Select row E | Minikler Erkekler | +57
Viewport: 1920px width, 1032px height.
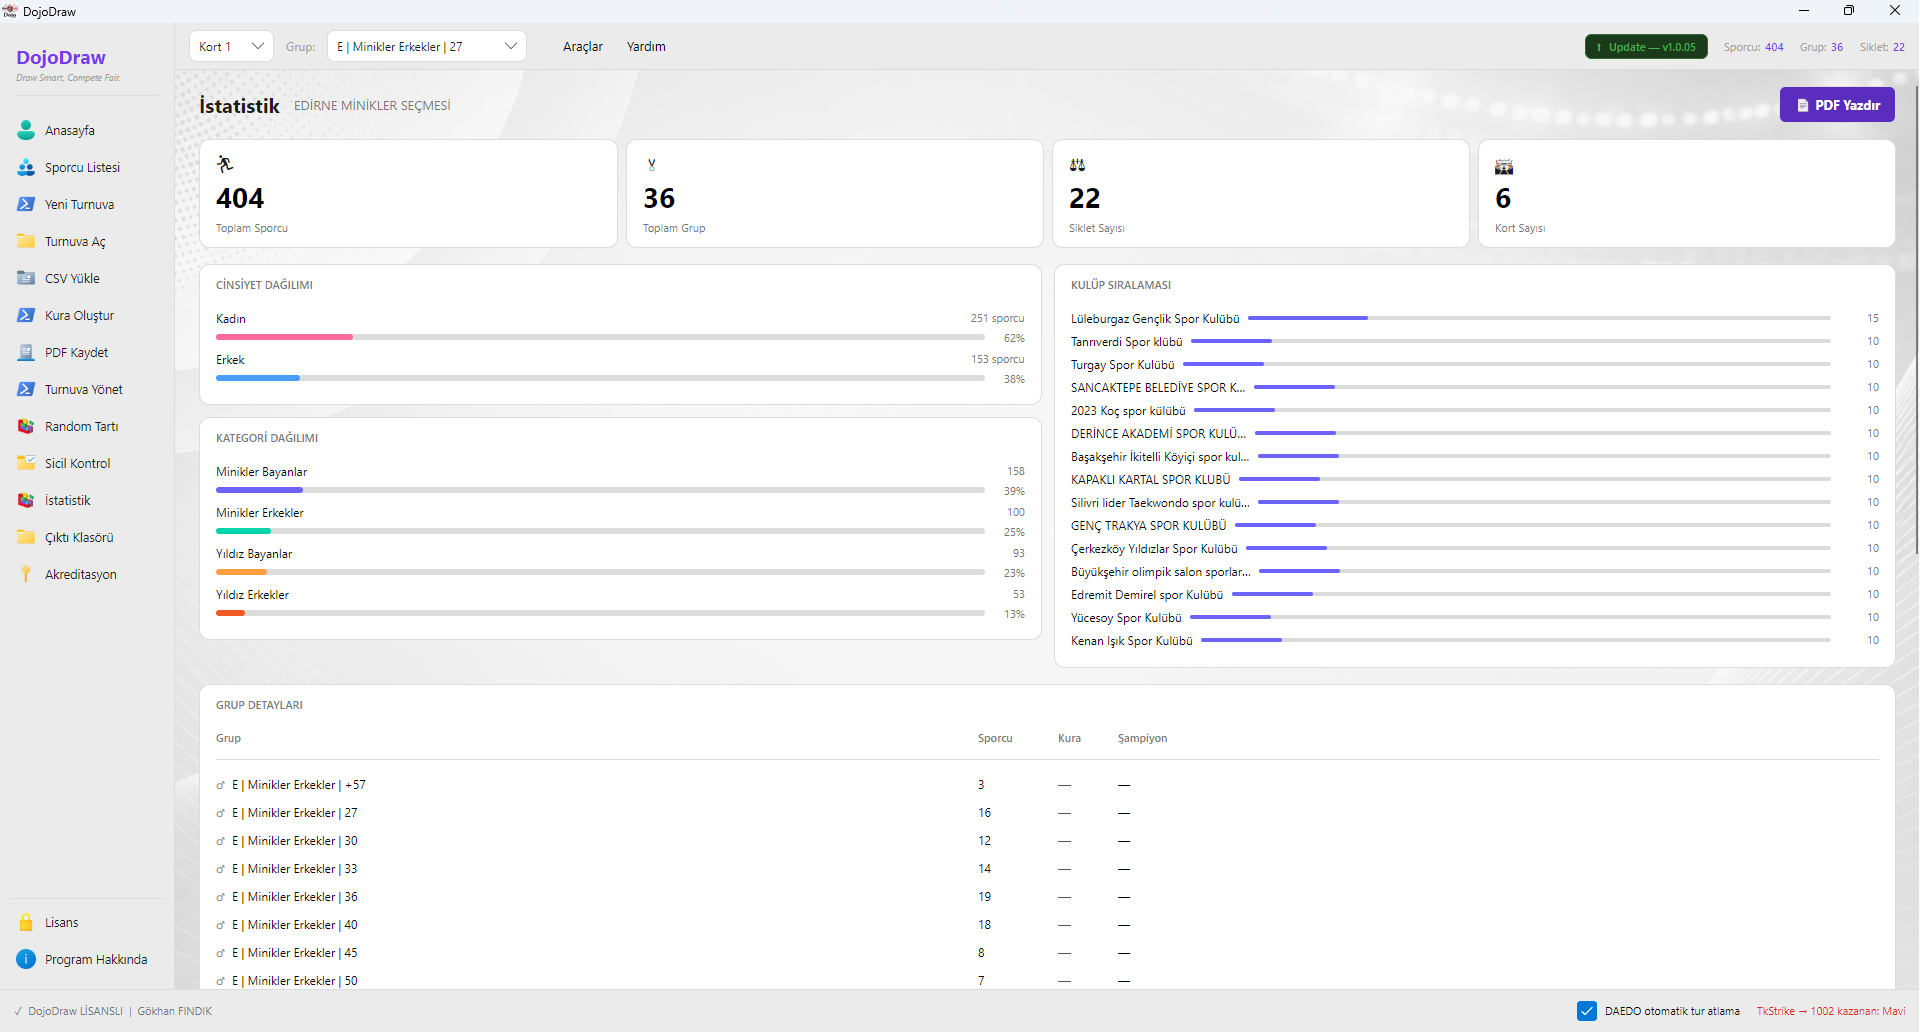[x=1047, y=785]
